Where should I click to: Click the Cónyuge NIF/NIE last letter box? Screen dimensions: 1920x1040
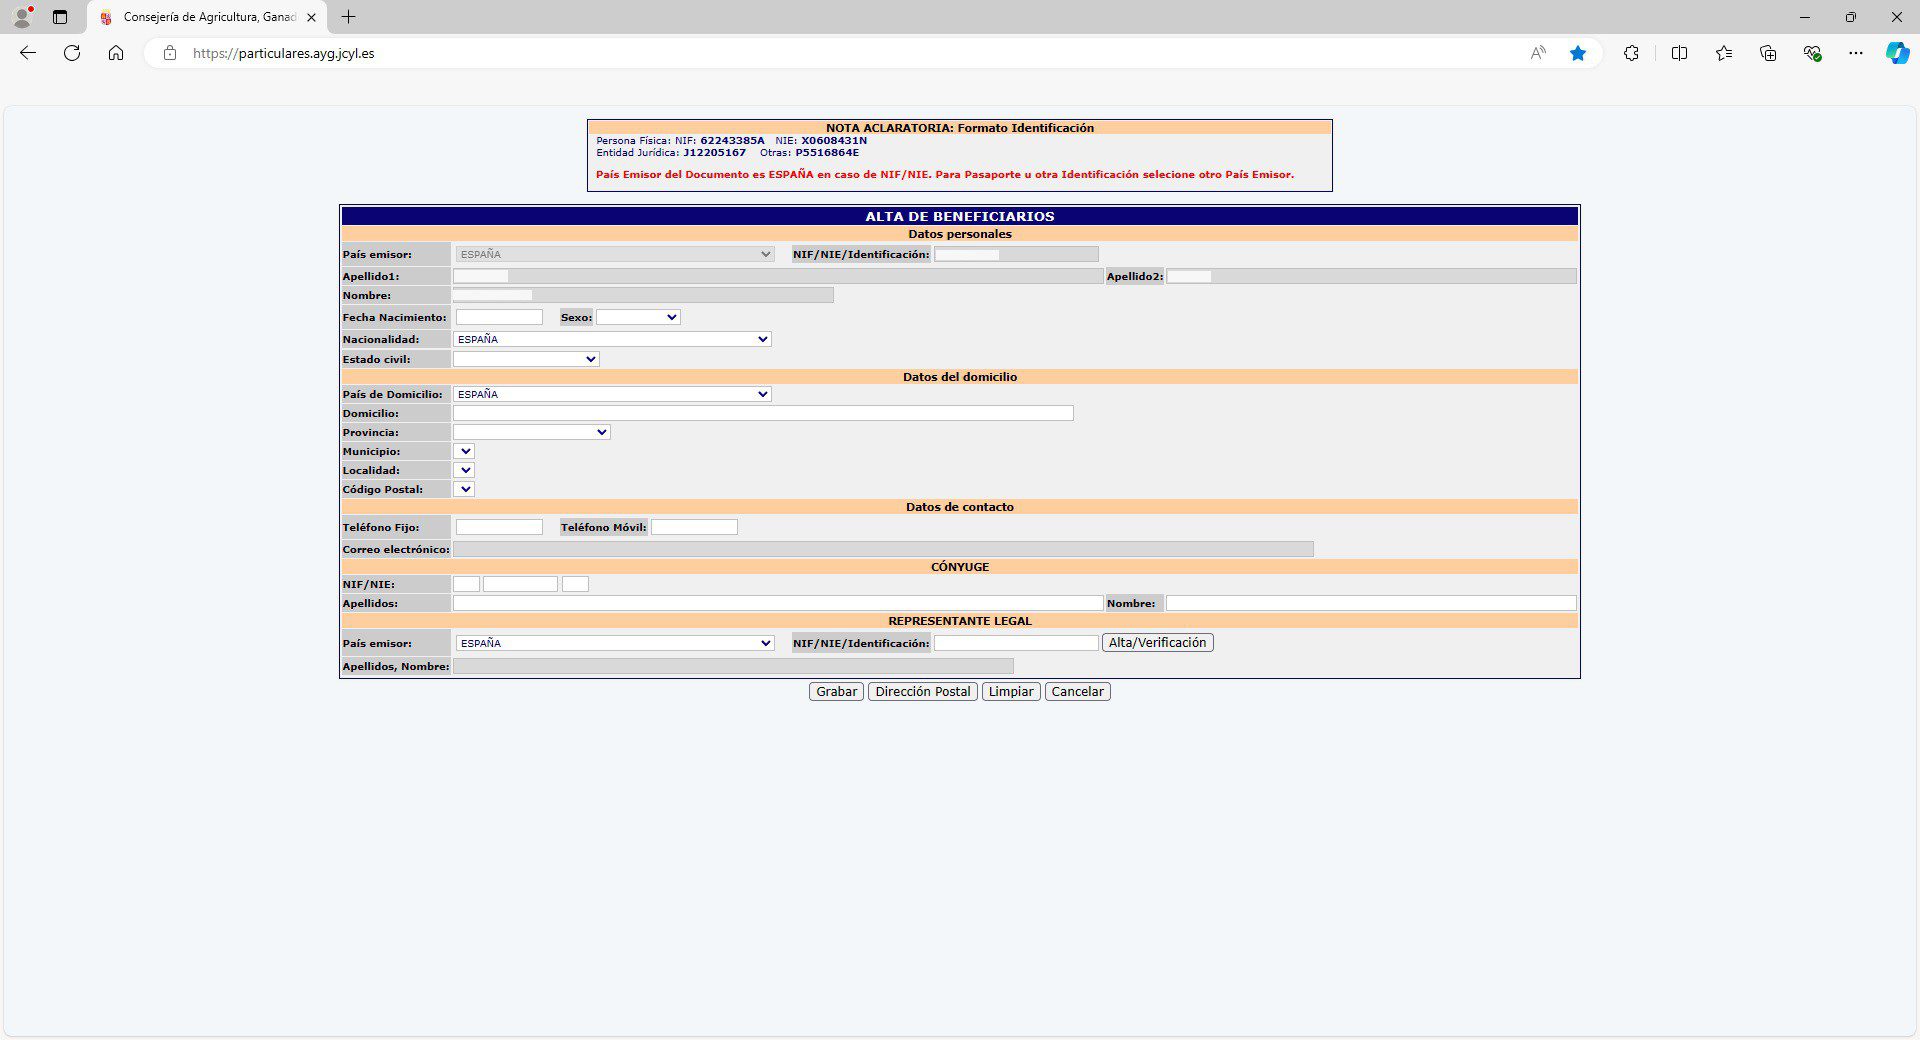click(x=575, y=584)
